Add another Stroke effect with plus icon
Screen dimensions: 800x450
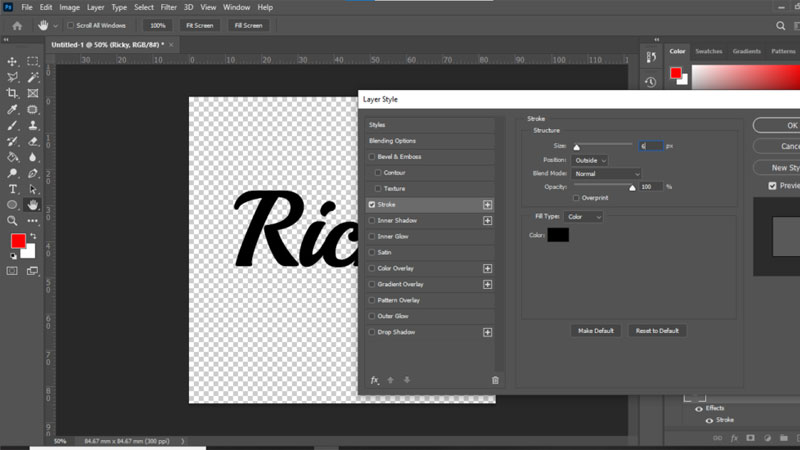(x=487, y=205)
